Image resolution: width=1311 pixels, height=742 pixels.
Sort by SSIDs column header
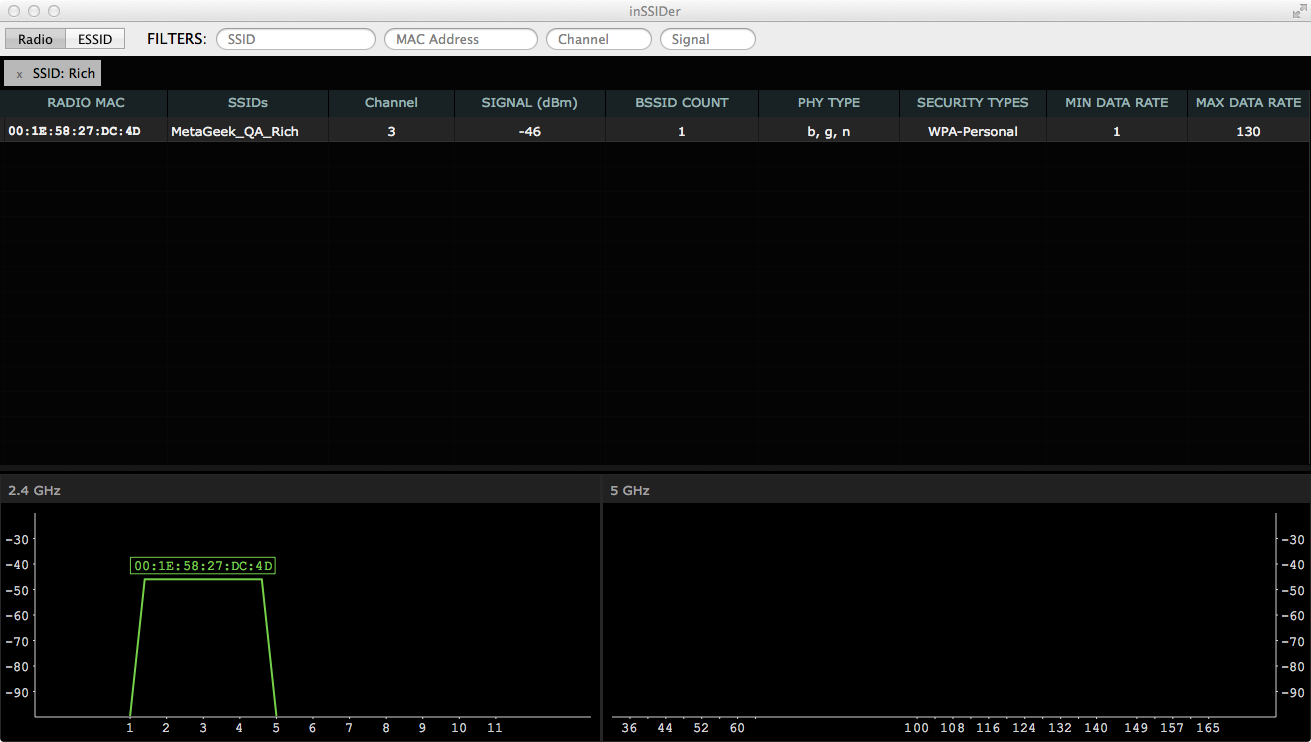pyautogui.click(x=248, y=102)
